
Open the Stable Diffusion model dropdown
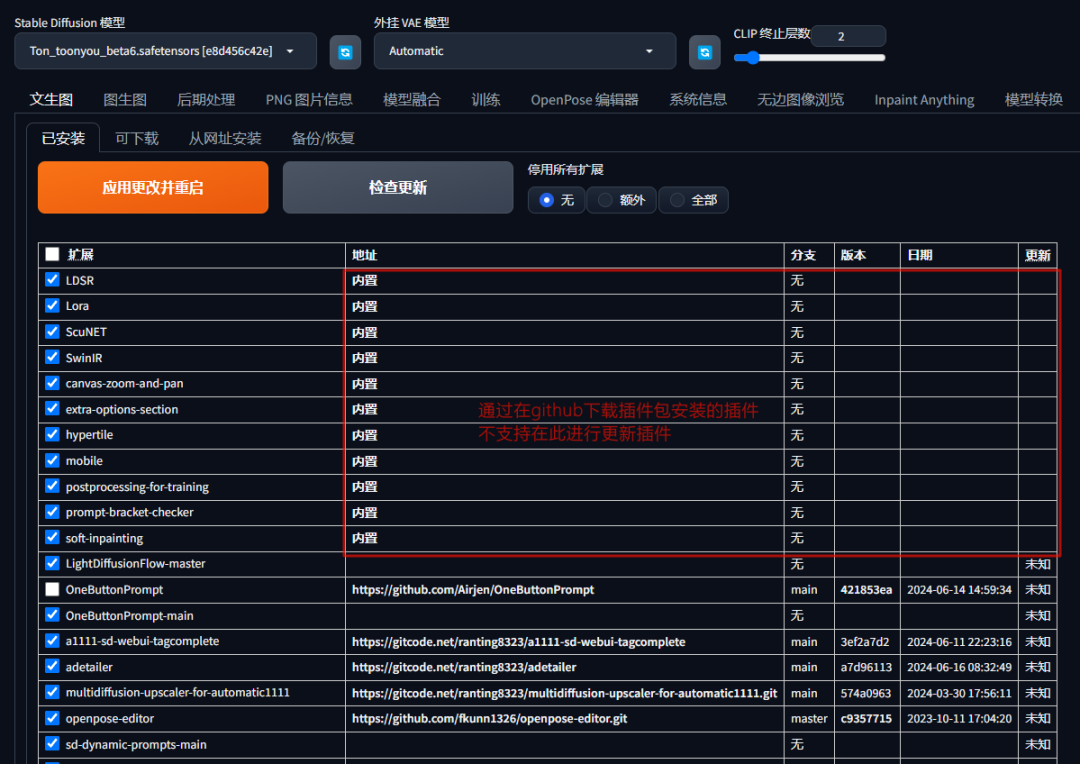pyautogui.click(x=165, y=51)
